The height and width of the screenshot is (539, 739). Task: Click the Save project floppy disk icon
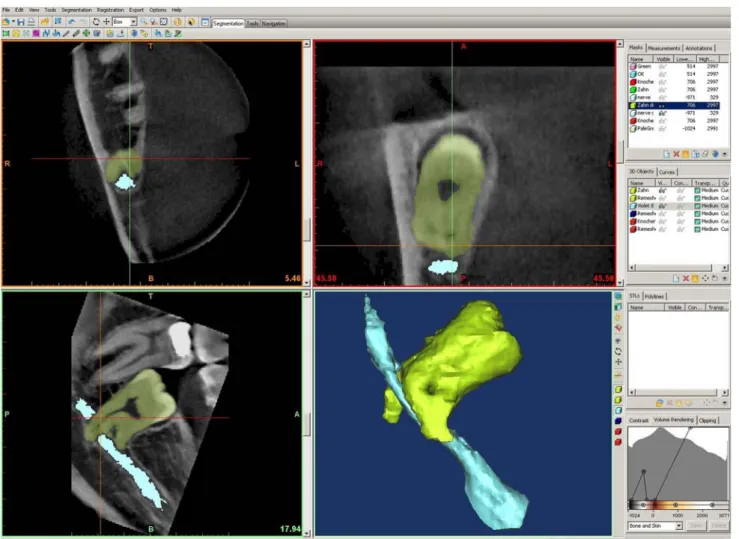tap(21, 22)
